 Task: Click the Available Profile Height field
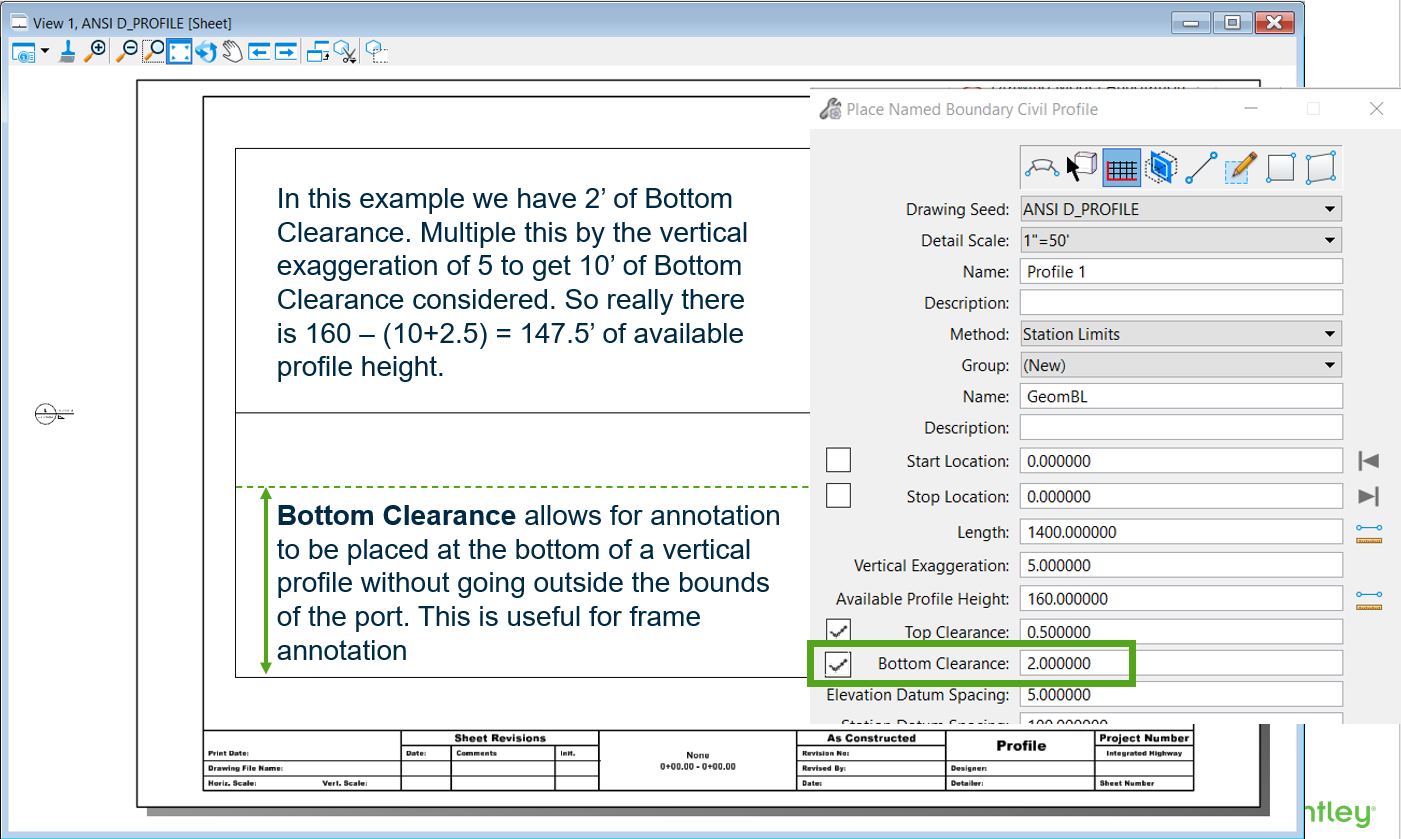coord(1181,599)
